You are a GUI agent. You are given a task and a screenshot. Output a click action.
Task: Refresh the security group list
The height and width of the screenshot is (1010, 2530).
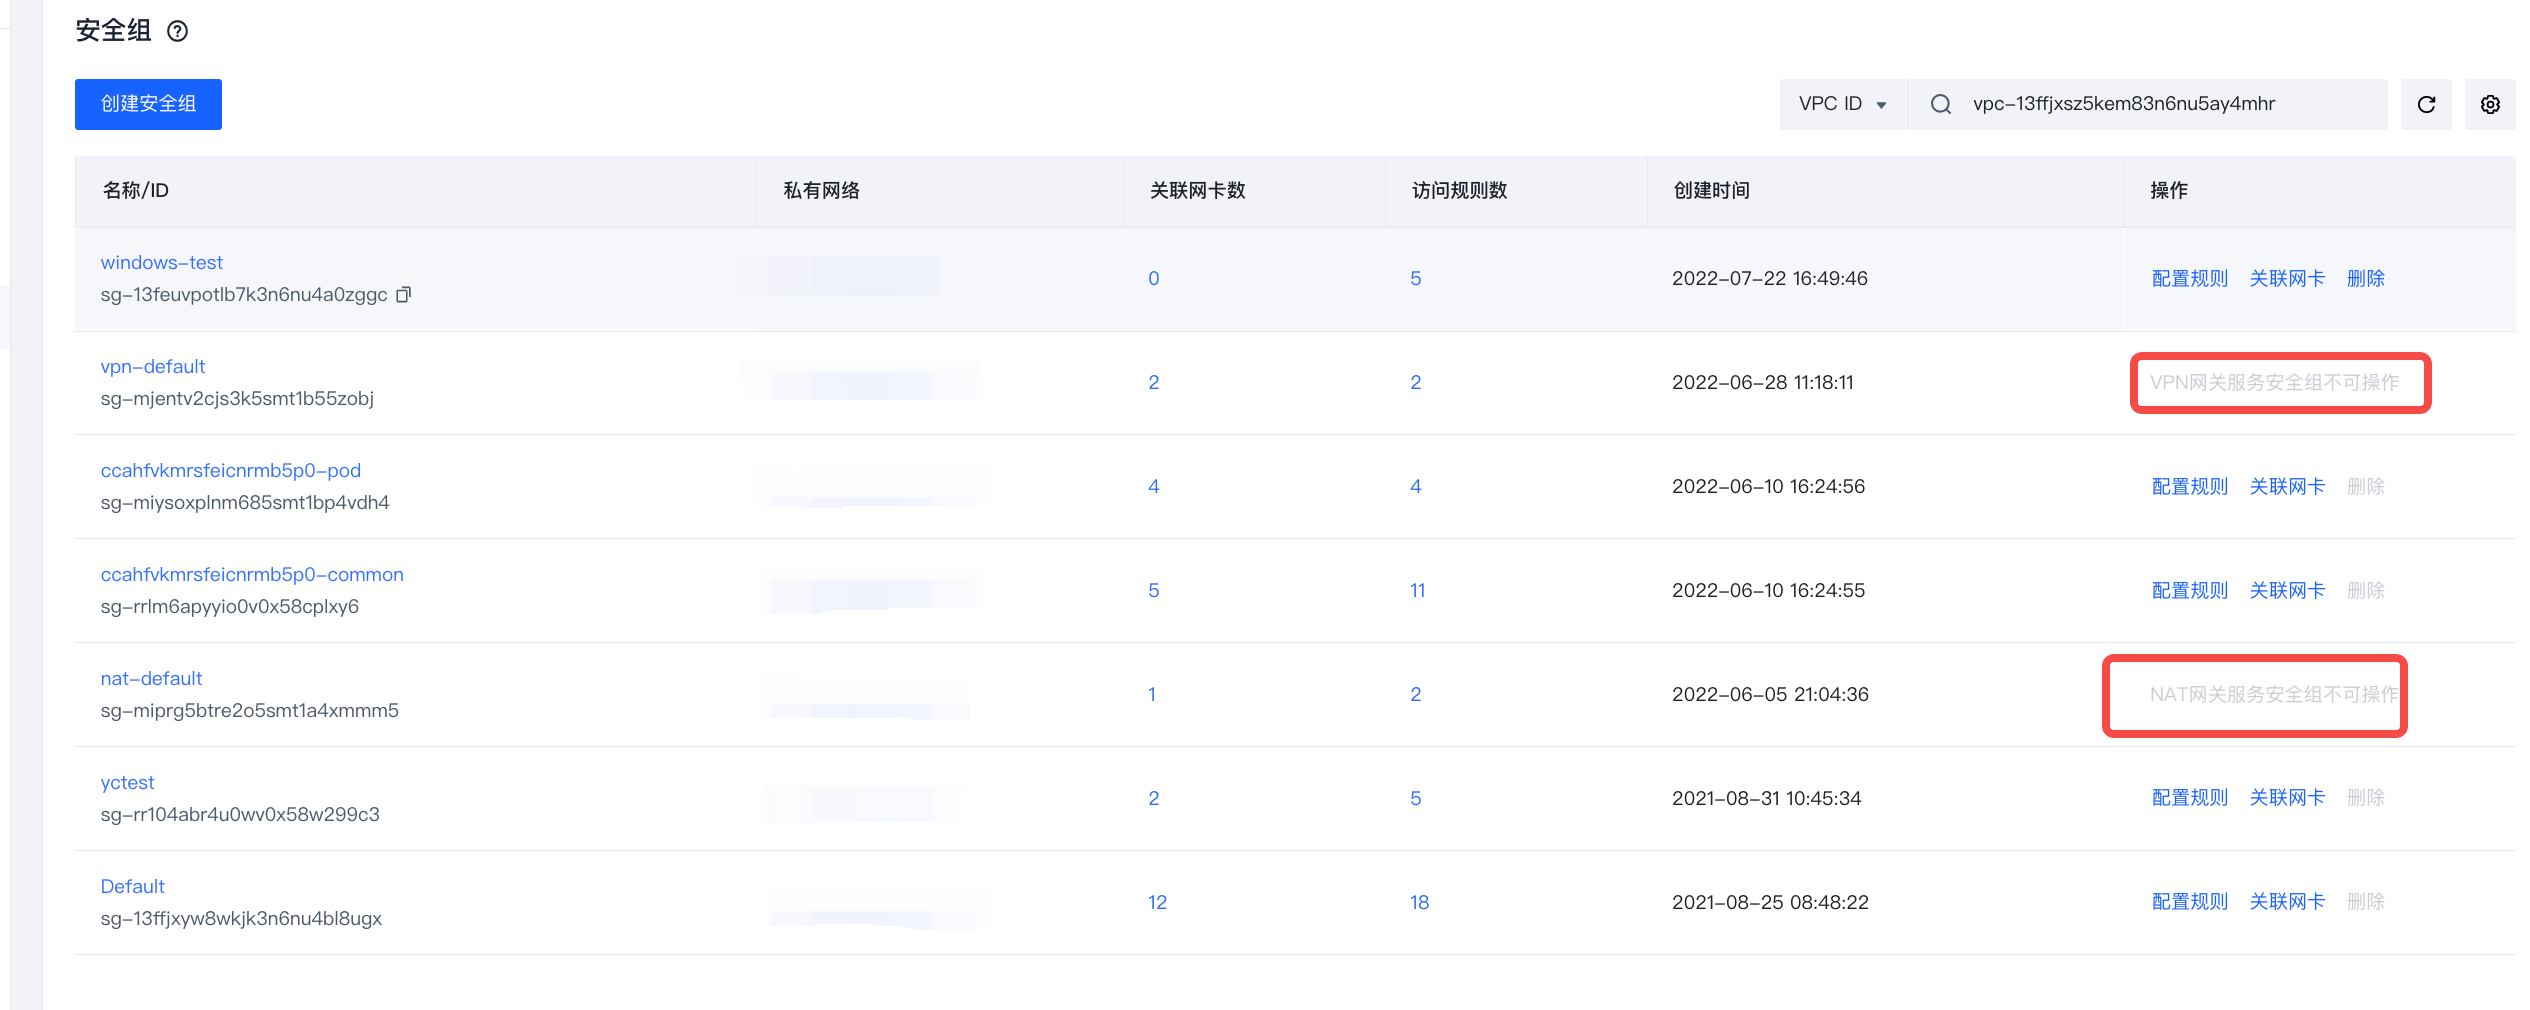2426,104
